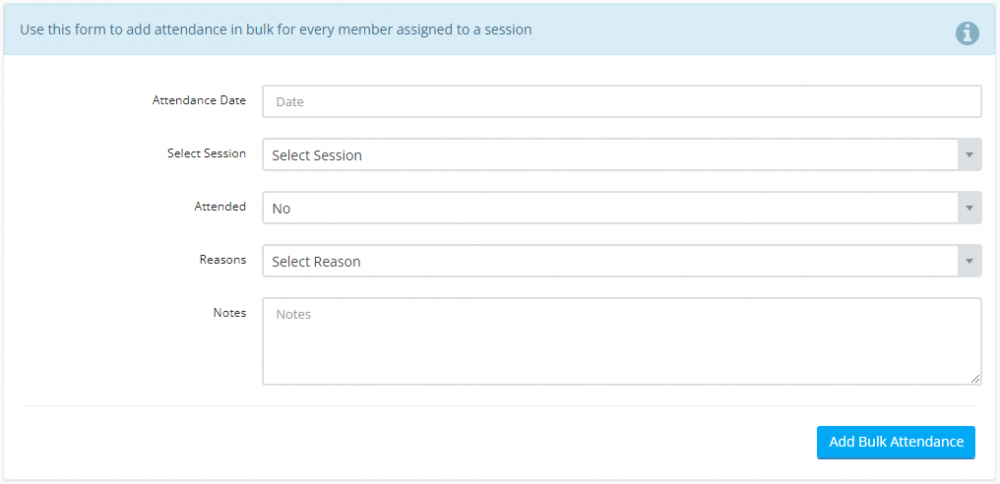Click the info icon in the blue banner
The height and width of the screenshot is (484, 1000).
coord(967,33)
